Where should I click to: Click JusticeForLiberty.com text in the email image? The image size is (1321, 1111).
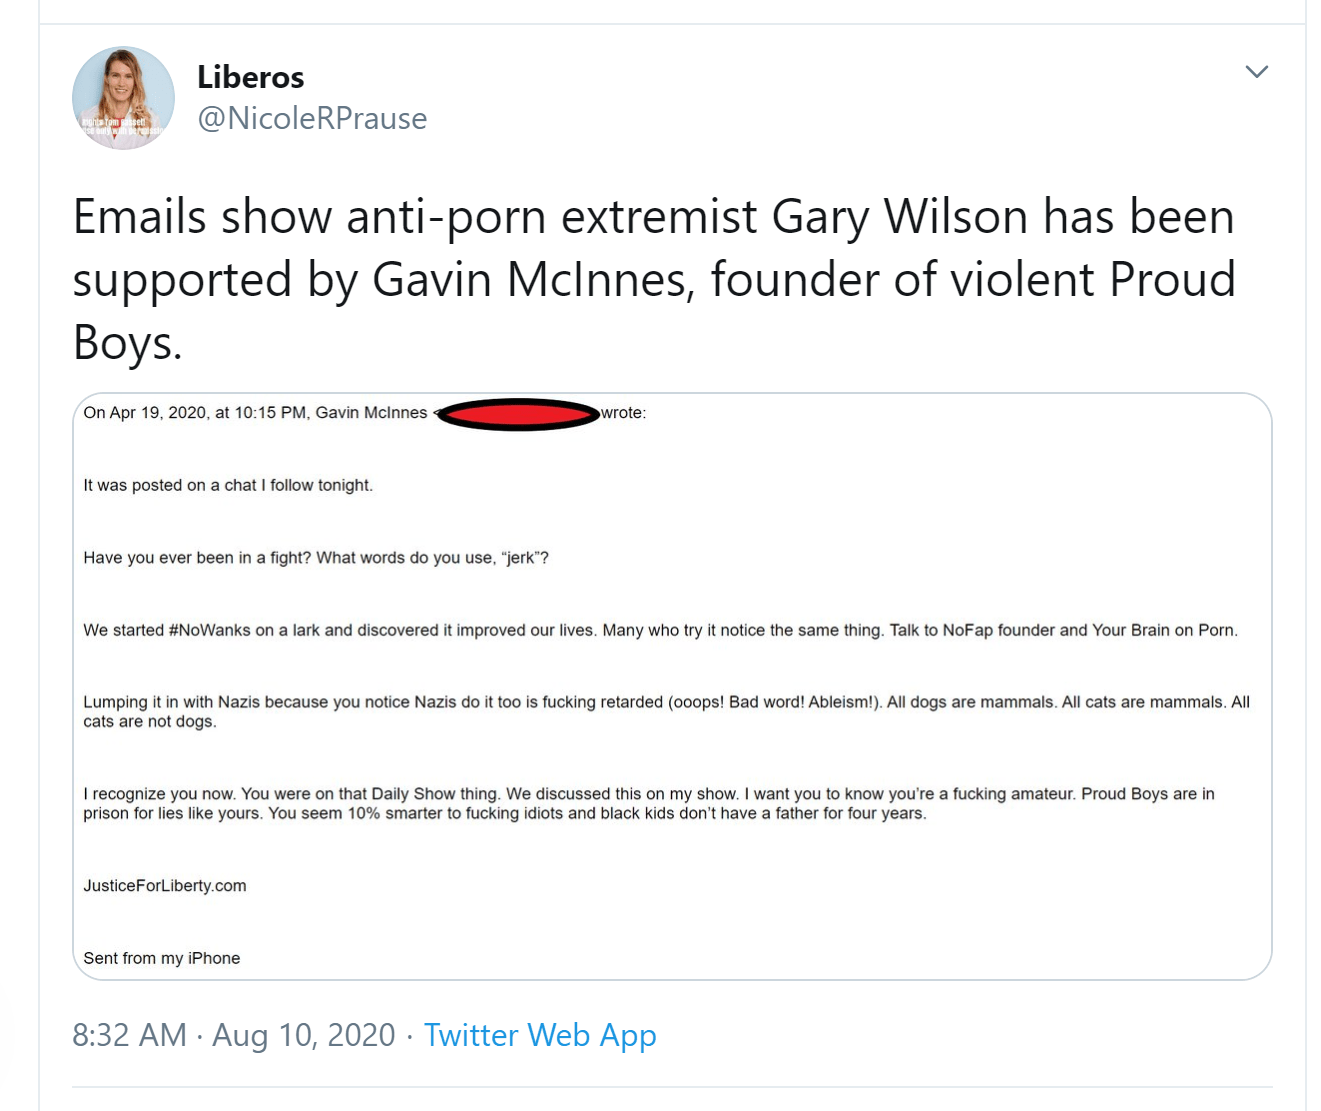click(x=165, y=886)
